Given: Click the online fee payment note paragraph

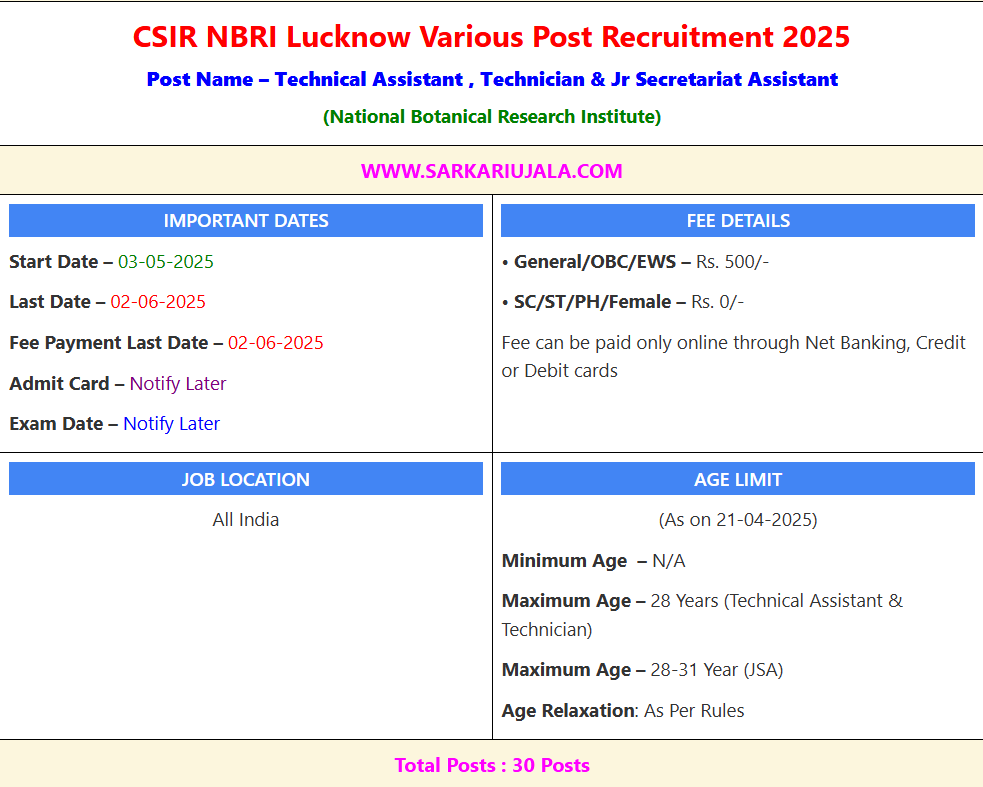Looking at the screenshot, I should tap(733, 357).
